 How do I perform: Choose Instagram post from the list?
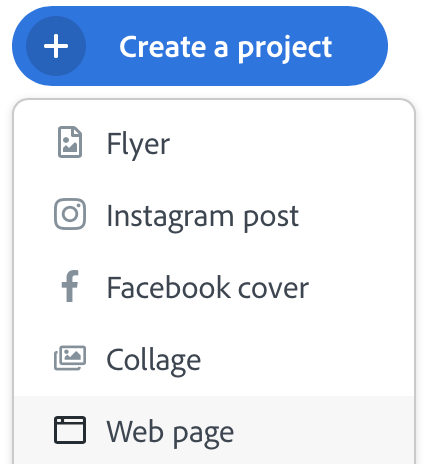click(x=214, y=216)
